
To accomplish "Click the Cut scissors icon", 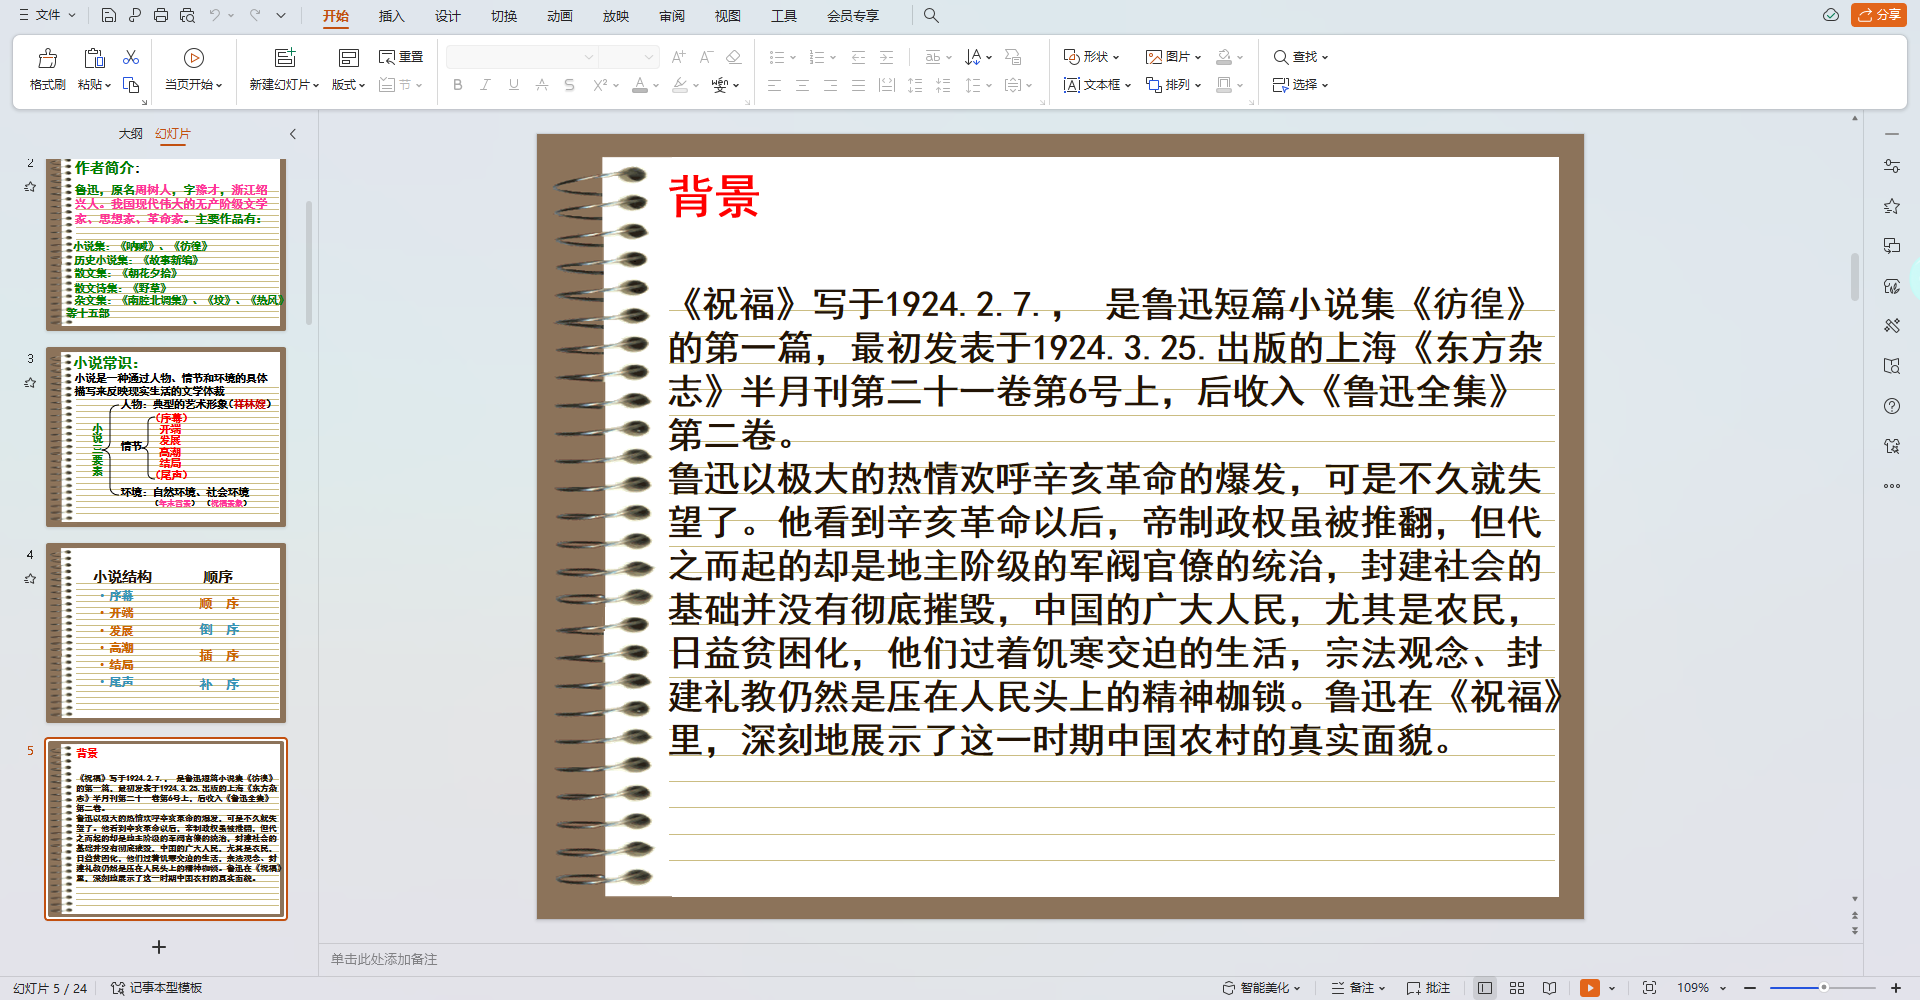I will (x=131, y=57).
